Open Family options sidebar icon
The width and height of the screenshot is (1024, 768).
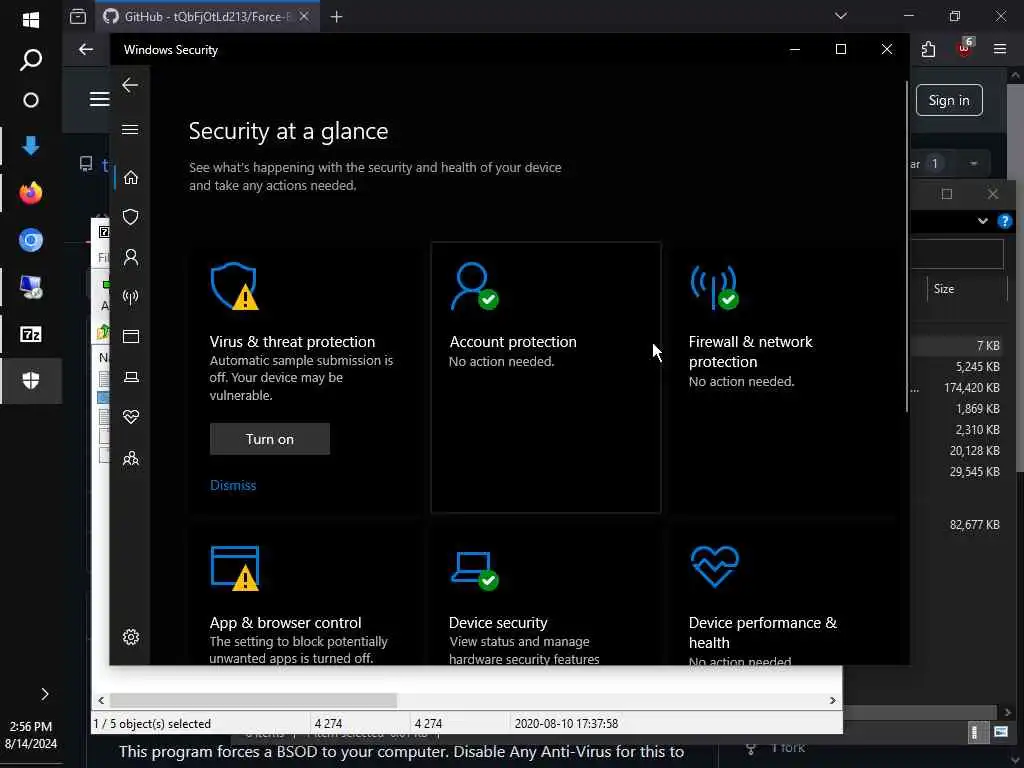point(131,458)
